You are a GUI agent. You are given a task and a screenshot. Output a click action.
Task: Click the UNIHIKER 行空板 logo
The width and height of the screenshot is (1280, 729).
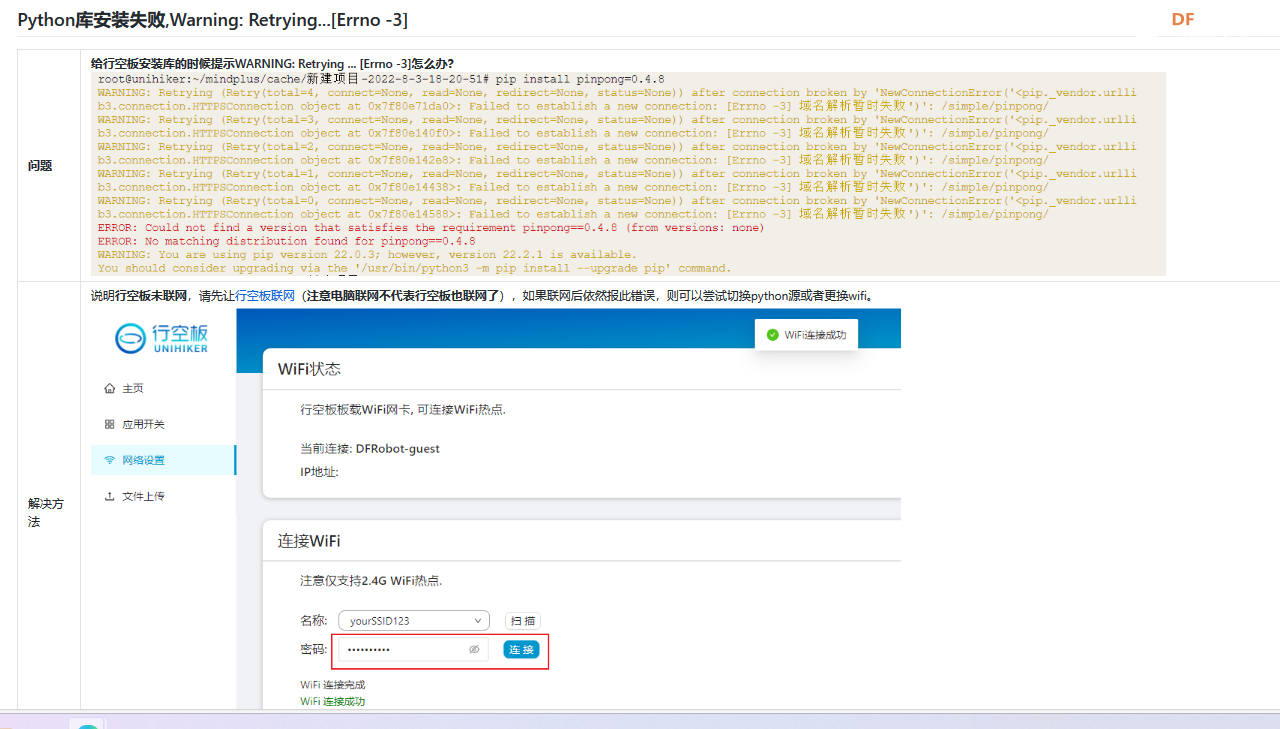pyautogui.click(x=161, y=338)
